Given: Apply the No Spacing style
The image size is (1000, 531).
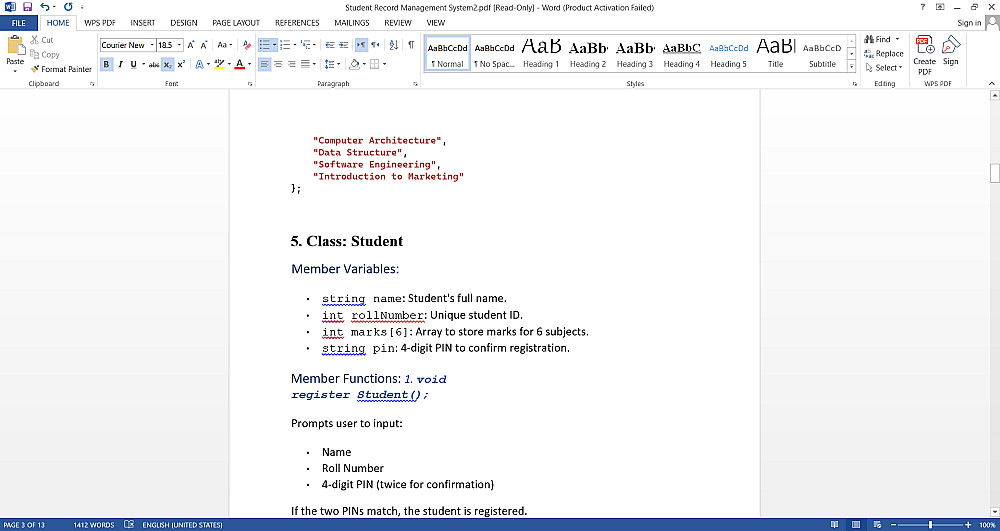Looking at the screenshot, I should pyautogui.click(x=494, y=54).
